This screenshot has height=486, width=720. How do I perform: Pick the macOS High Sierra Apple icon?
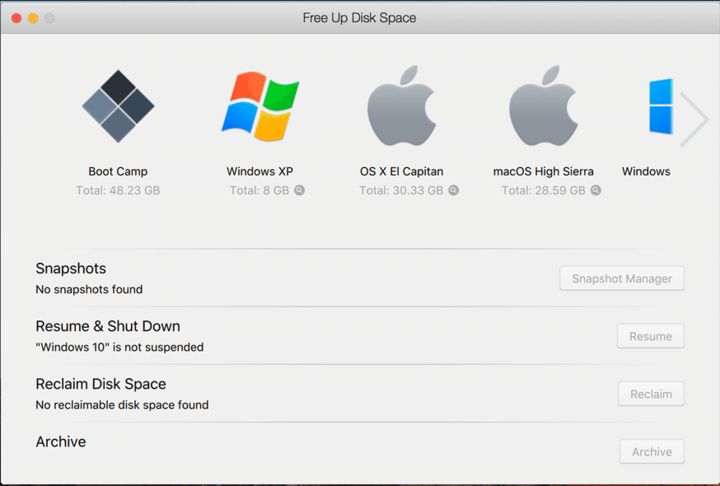tap(543, 106)
